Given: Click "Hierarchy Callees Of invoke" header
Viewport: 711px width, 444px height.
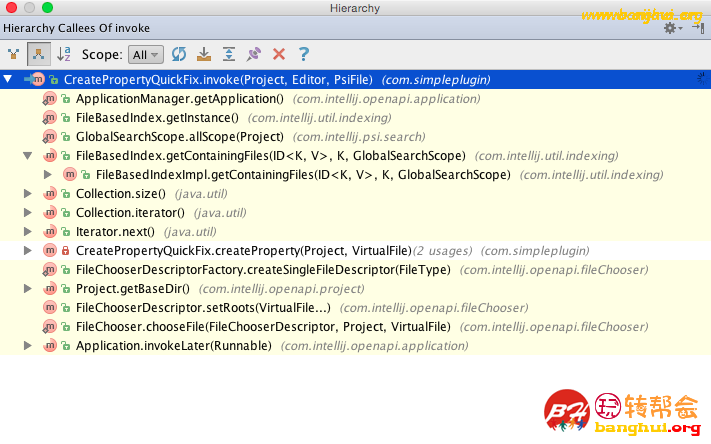Looking at the screenshot, I should (76, 28).
